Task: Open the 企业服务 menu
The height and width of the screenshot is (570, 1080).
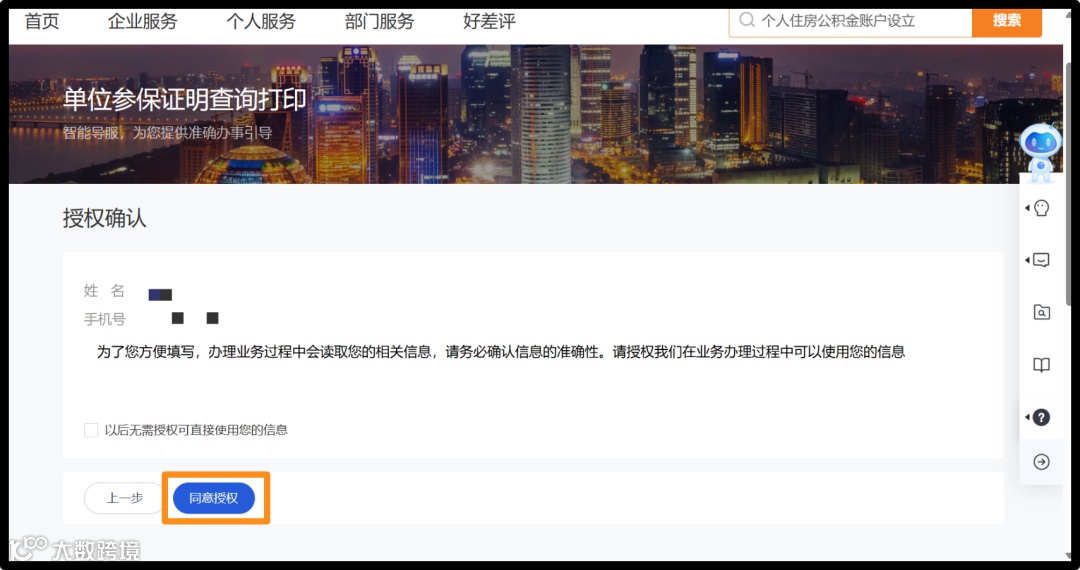Action: pyautogui.click(x=143, y=21)
